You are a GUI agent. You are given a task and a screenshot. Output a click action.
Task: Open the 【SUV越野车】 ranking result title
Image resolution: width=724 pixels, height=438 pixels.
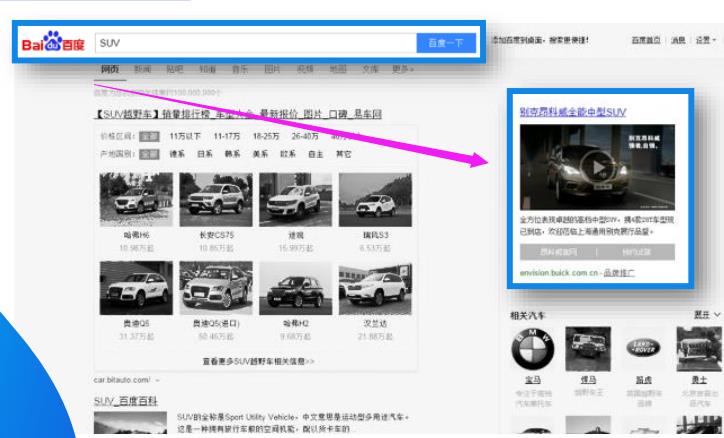tap(238, 114)
